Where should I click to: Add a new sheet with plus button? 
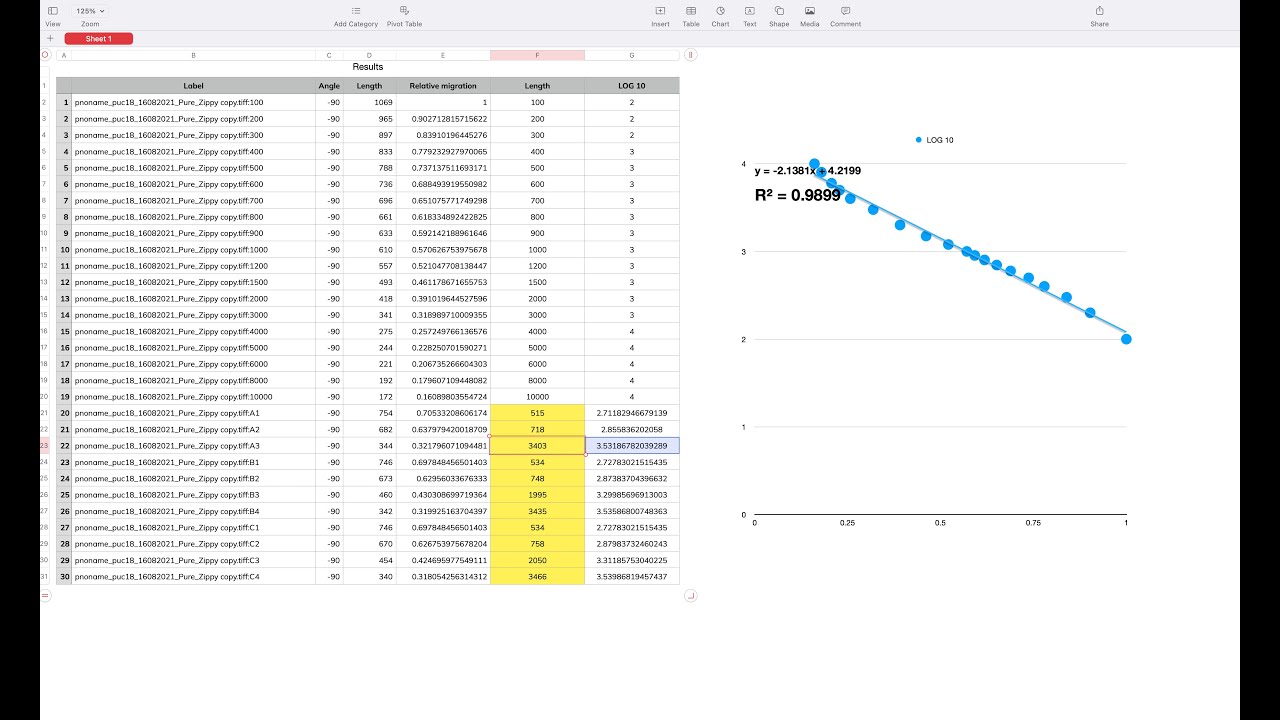click(x=50, y=38)
